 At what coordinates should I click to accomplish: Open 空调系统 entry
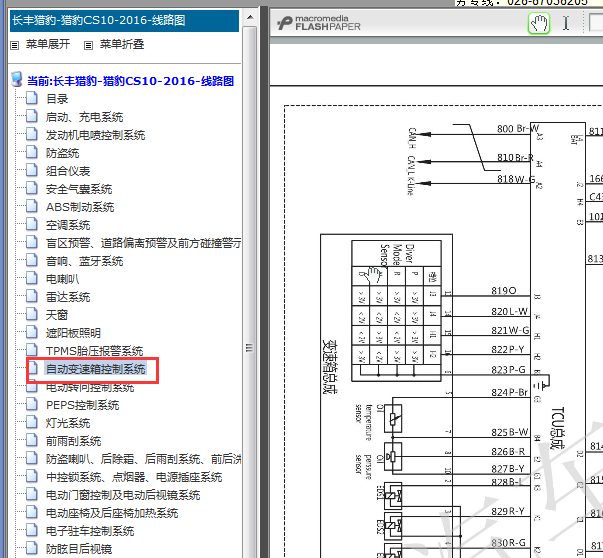68,225
